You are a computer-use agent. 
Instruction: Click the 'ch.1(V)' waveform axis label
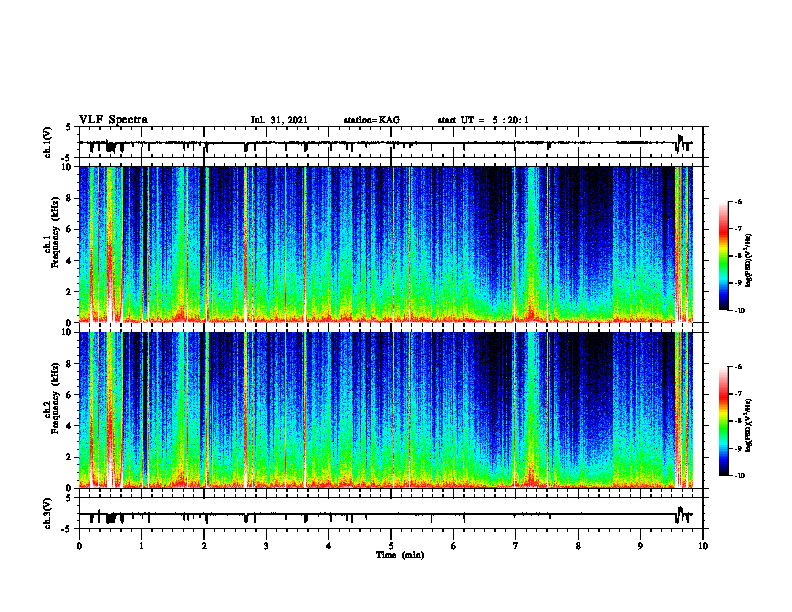[48, 142]
